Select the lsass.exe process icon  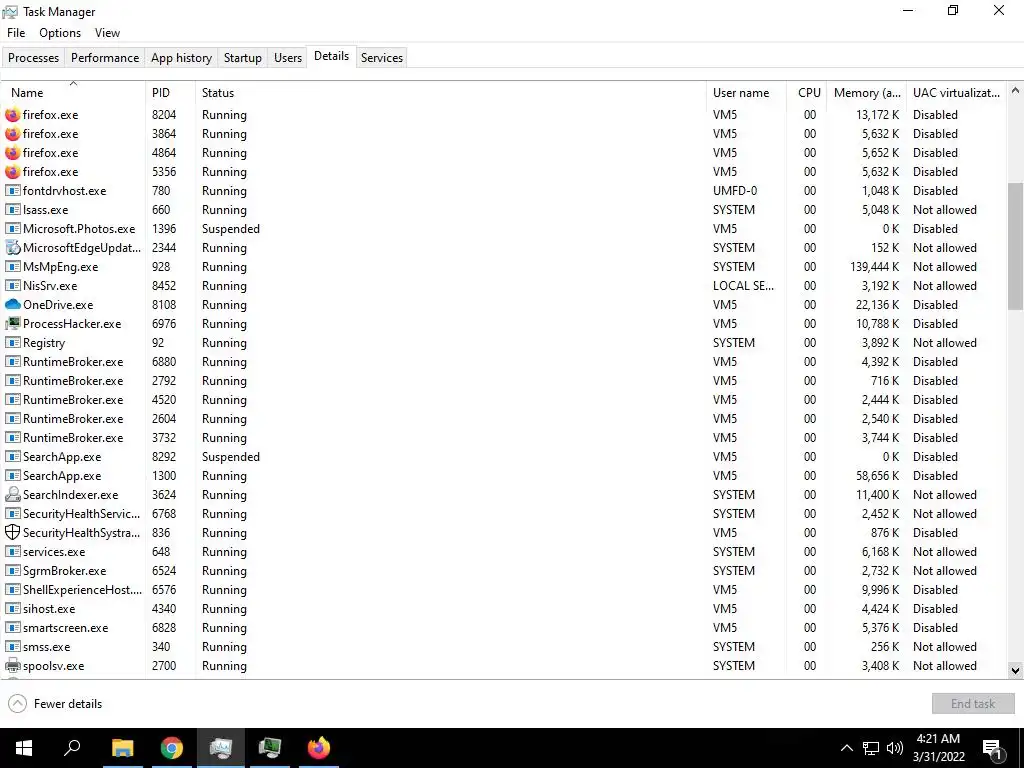12,210
